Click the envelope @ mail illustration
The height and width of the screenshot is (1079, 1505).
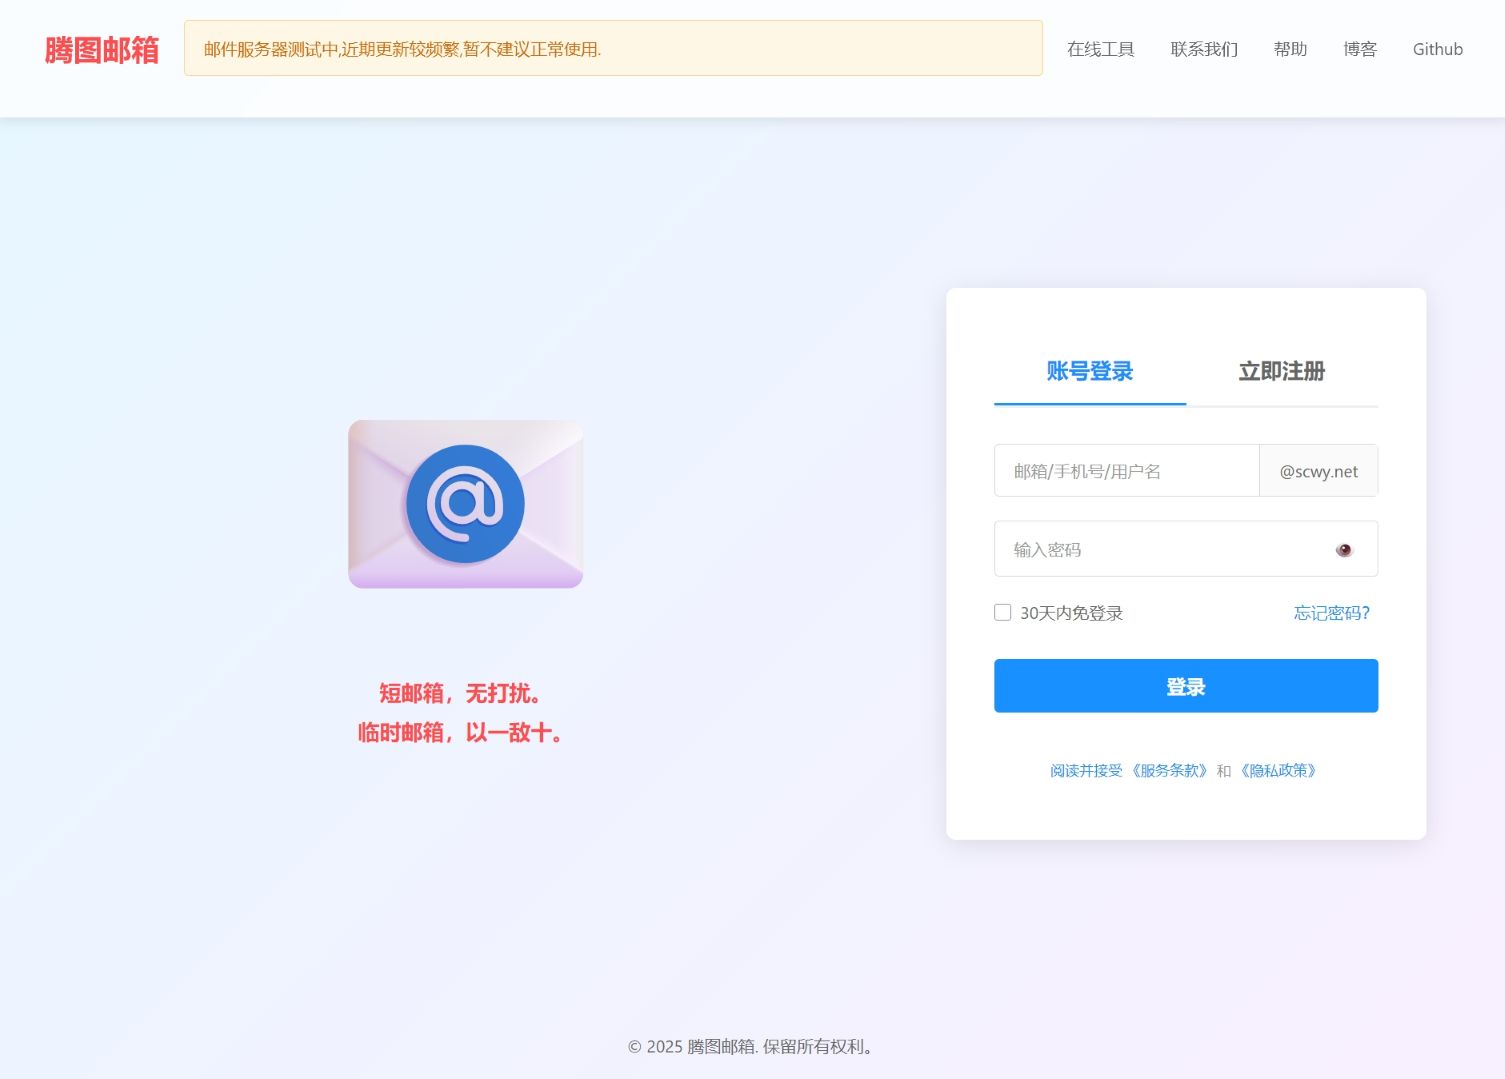(465, 504)
